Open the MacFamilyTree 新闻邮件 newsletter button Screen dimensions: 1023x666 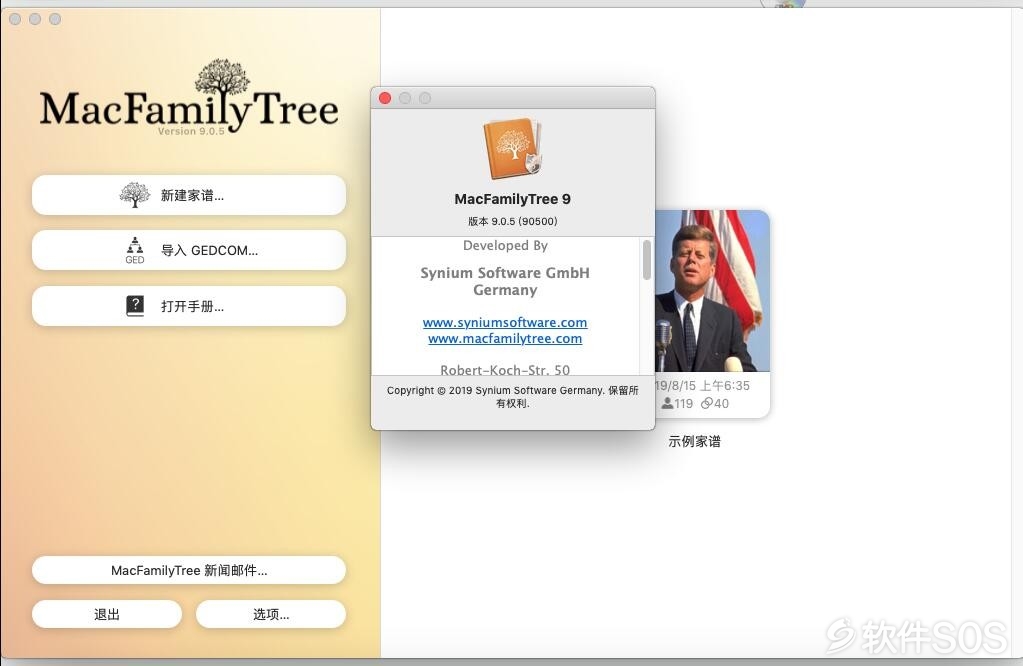(189, 571)
